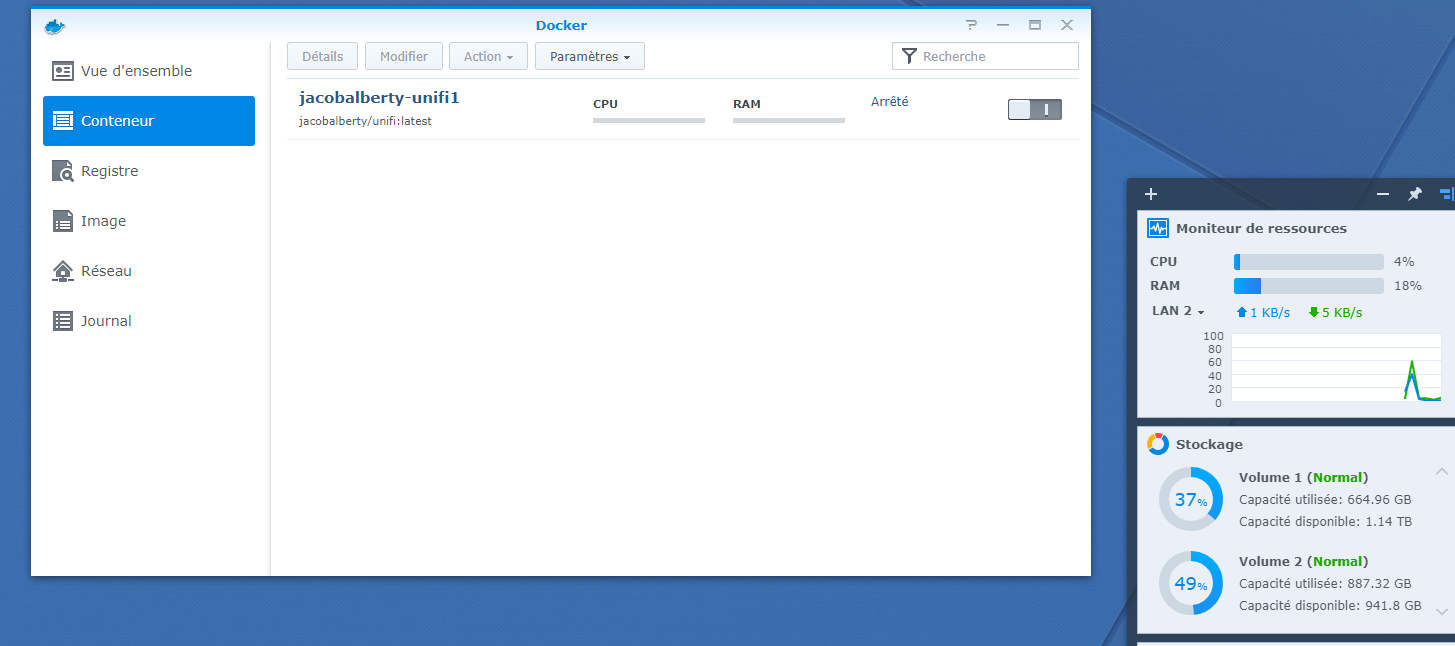
Task: Maximize the Docker window
Action: click(x=1035, y=25)
